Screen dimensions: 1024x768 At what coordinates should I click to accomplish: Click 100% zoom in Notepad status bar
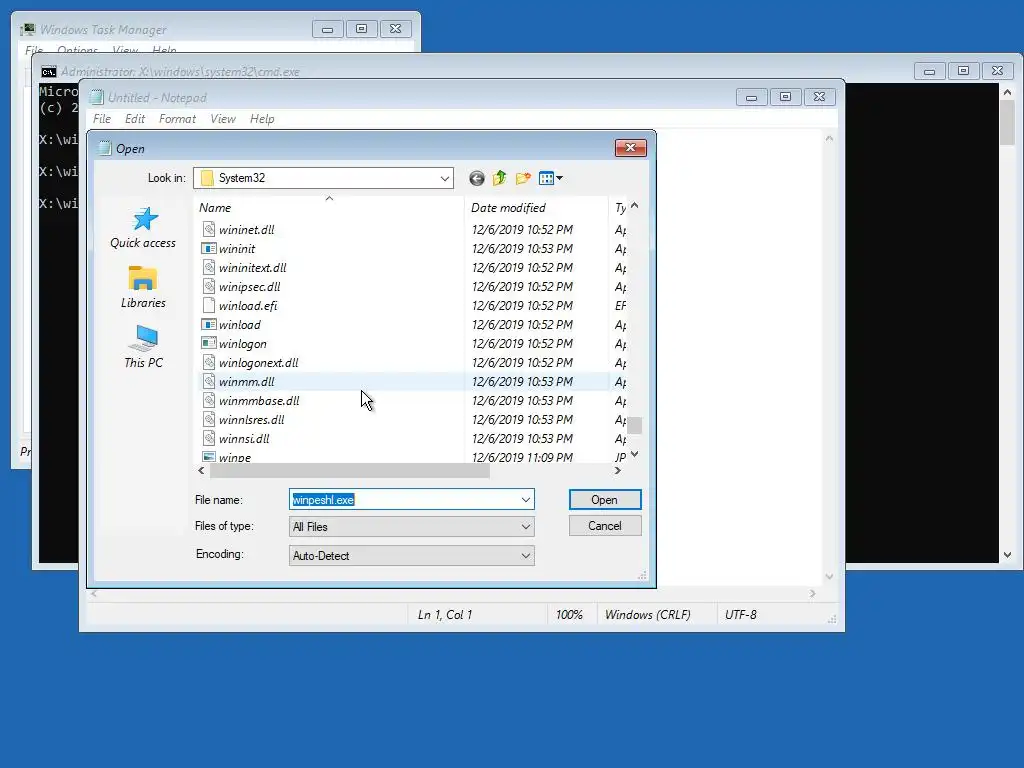coord(569,615)
